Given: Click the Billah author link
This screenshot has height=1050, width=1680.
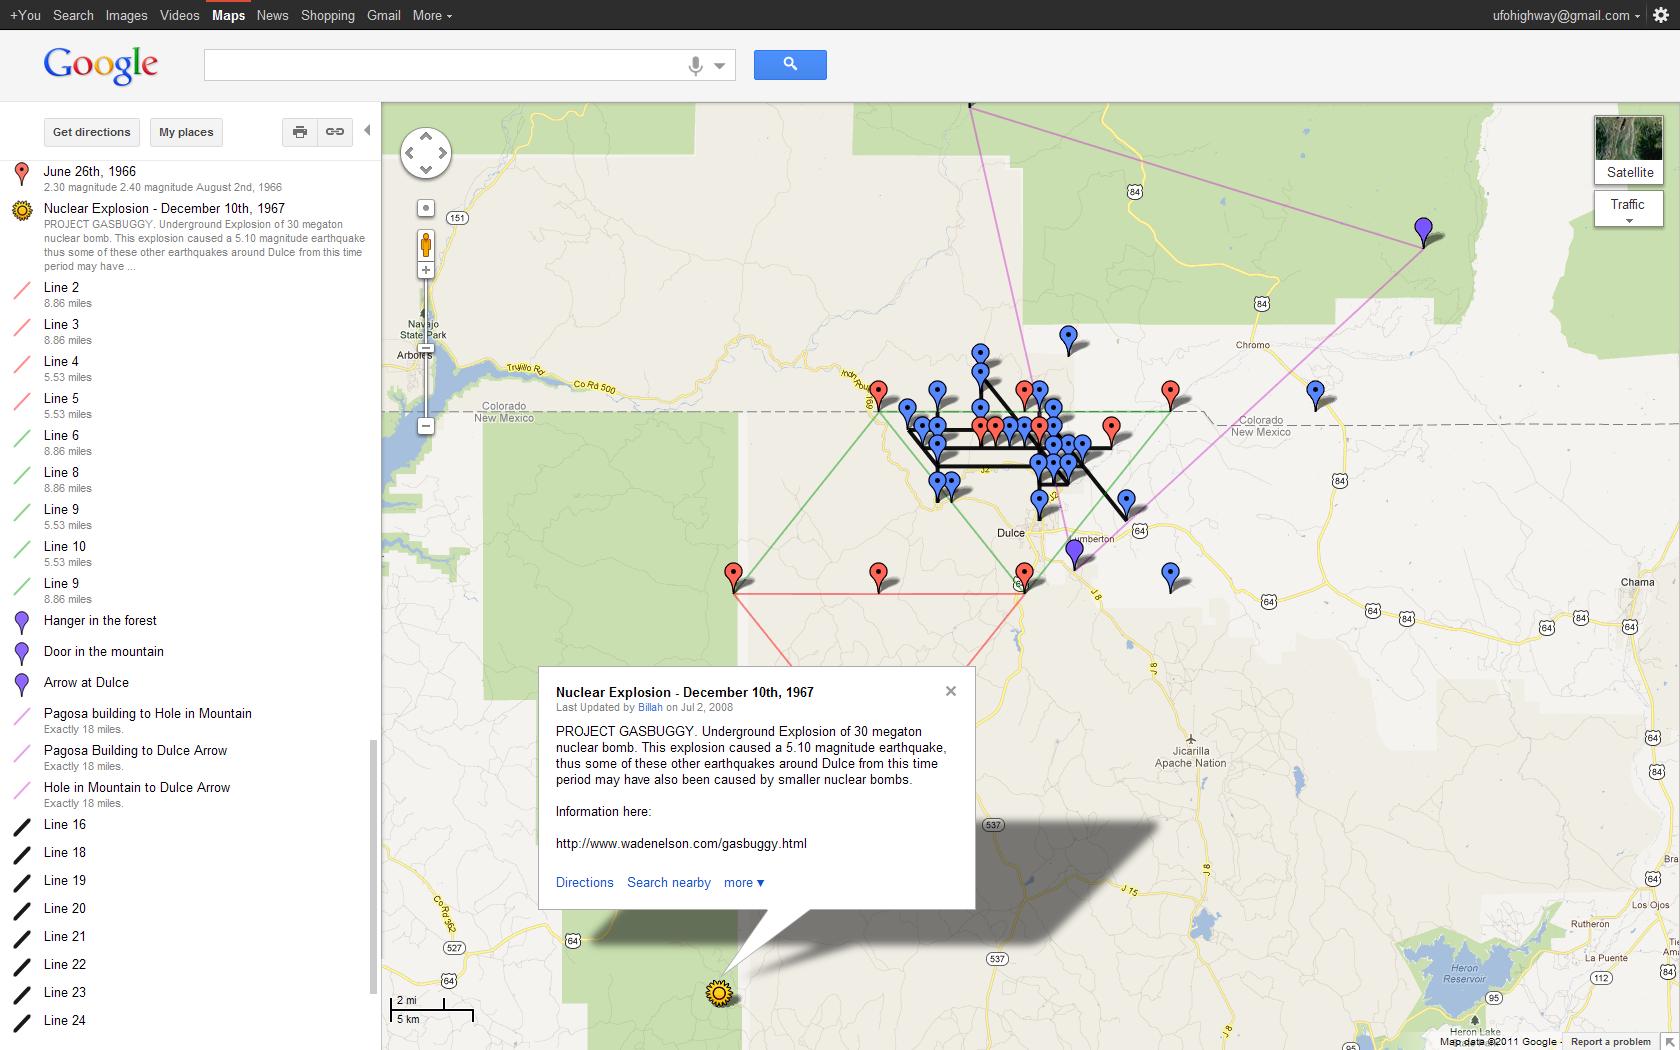Looking at the screenshot, I should tap(650, 707).
